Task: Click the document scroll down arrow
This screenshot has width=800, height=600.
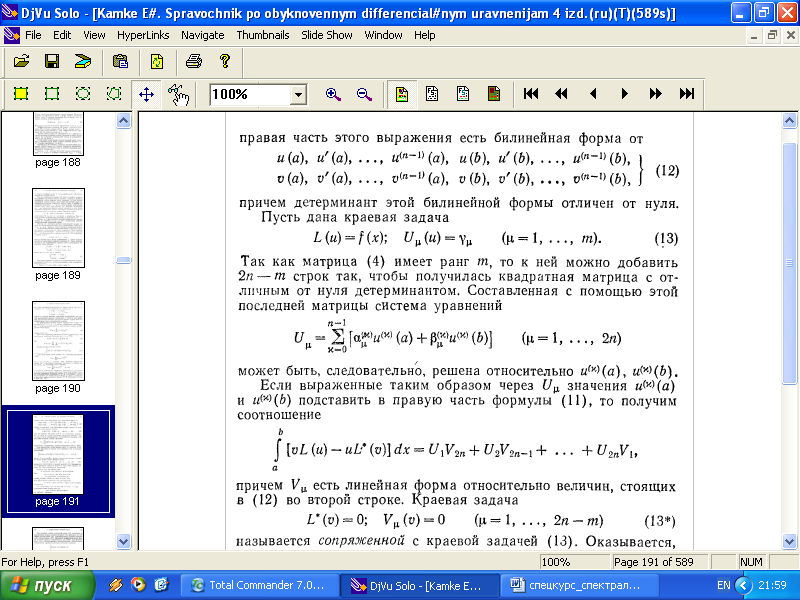Action: 789,541
